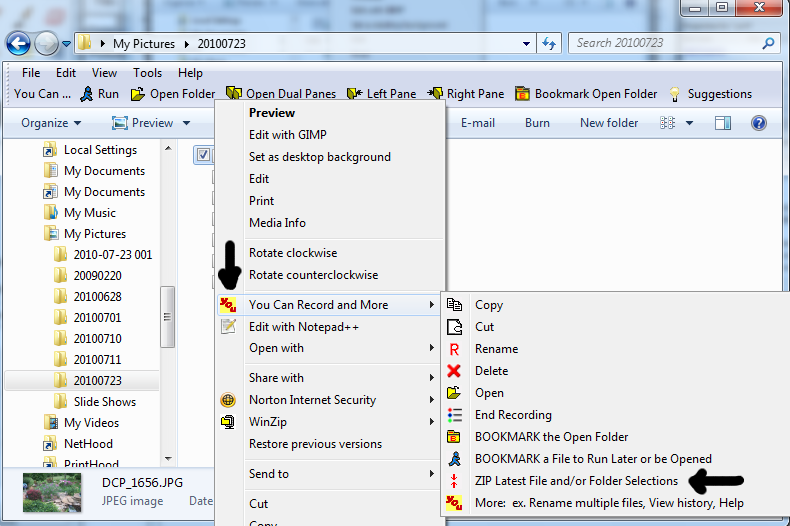Viewport: 790px width, 526px height.
Task: Select ZIP Latest File and/or Folder Selections
Action: (x=575, y=481)
